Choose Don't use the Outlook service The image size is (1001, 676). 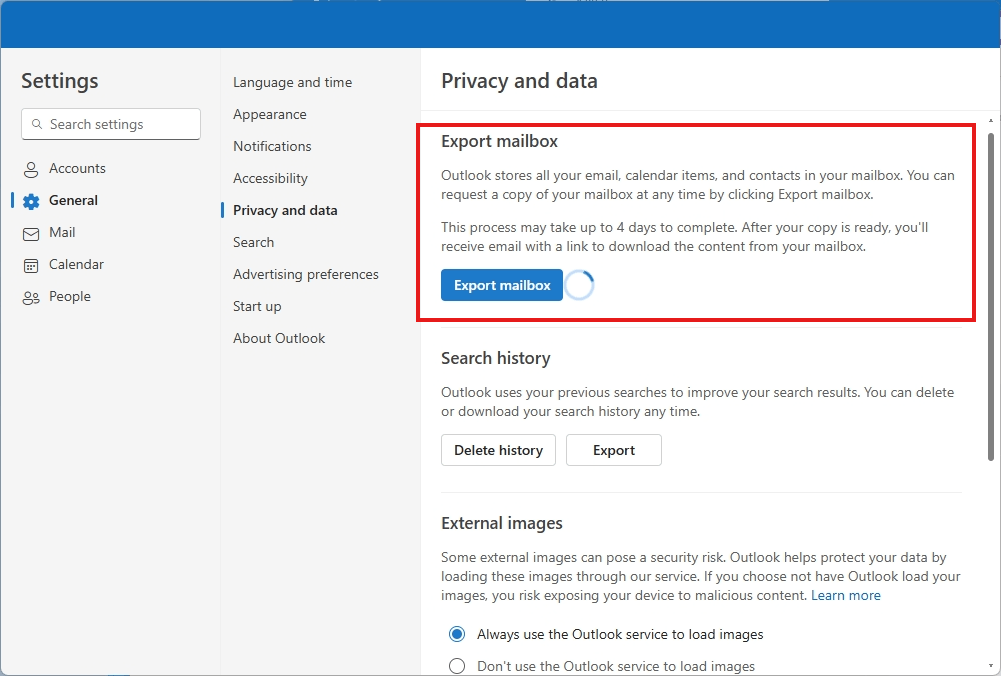pyautogui.click(x=457, y=665)
